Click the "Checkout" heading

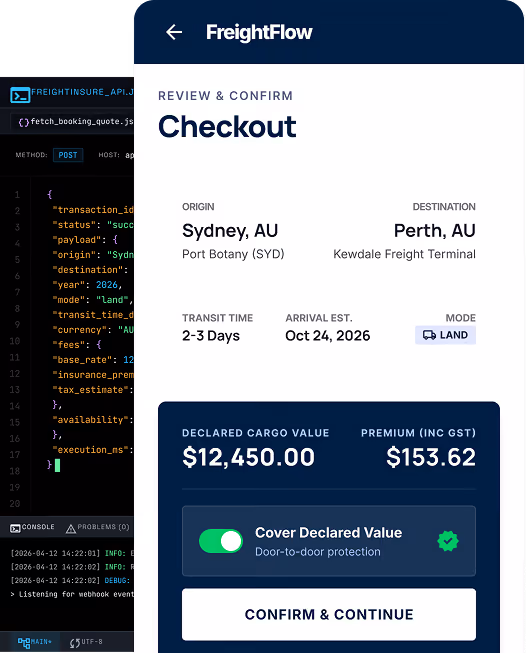(x=227, y=127)
